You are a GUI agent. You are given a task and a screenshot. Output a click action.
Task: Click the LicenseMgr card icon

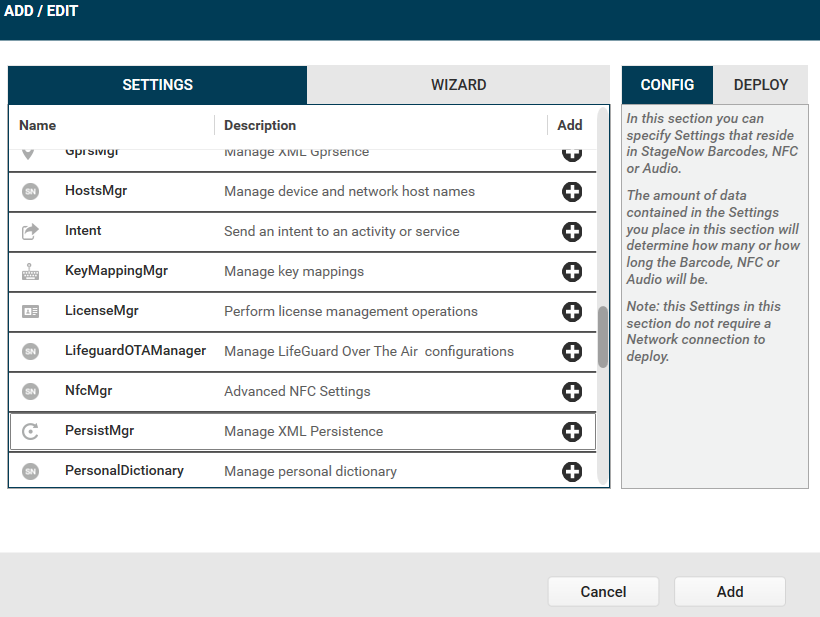30,312
